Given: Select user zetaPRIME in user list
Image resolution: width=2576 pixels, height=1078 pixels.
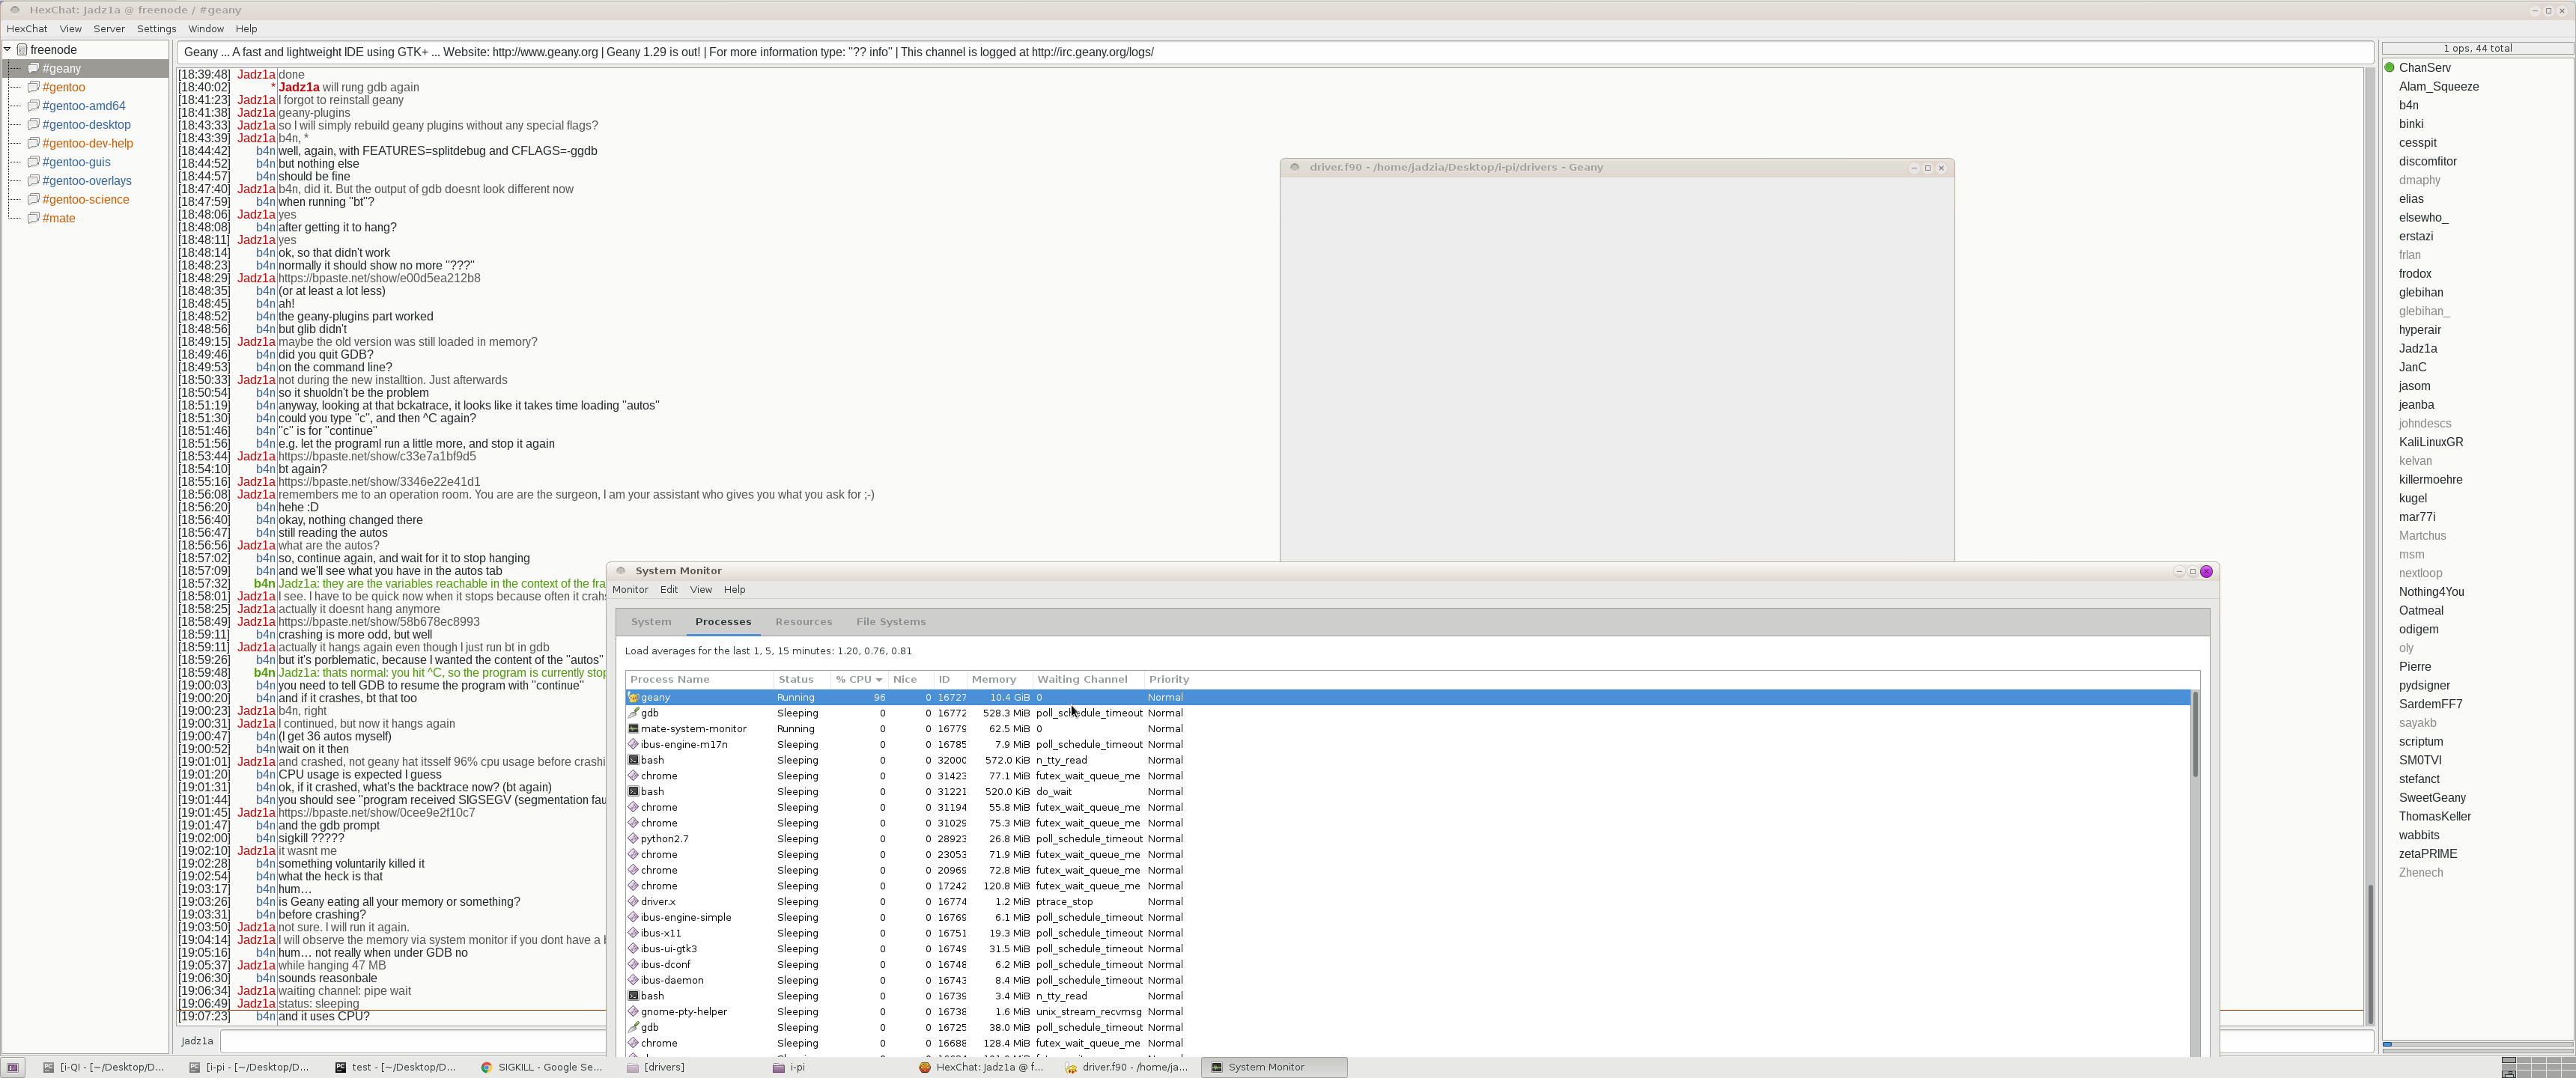Looking at the screenshot, I should tap(2427, 854).
